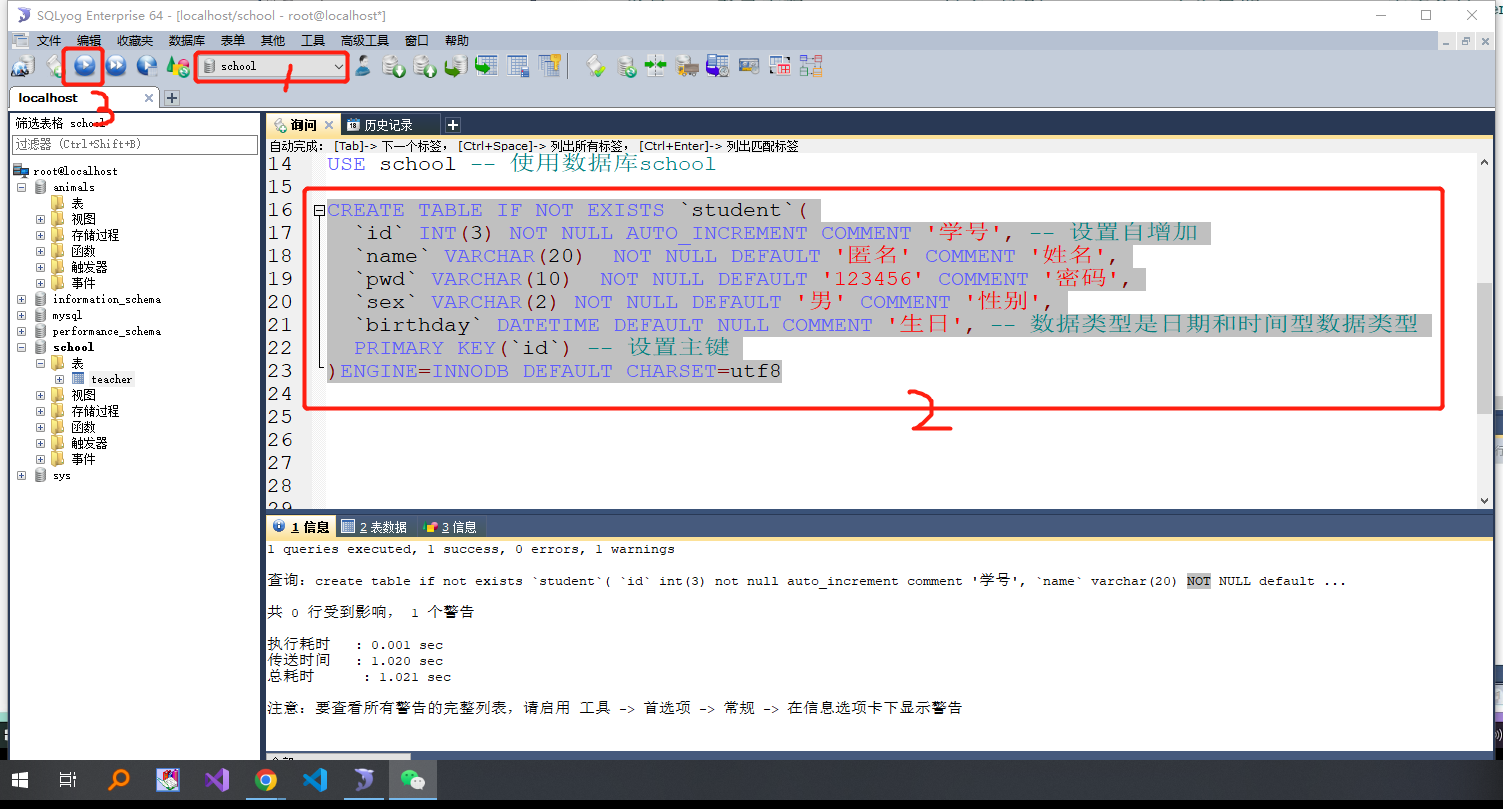The image size is (1503, 809).
Task: Click the database icon with green down arrow
Action: click(394, 66)
